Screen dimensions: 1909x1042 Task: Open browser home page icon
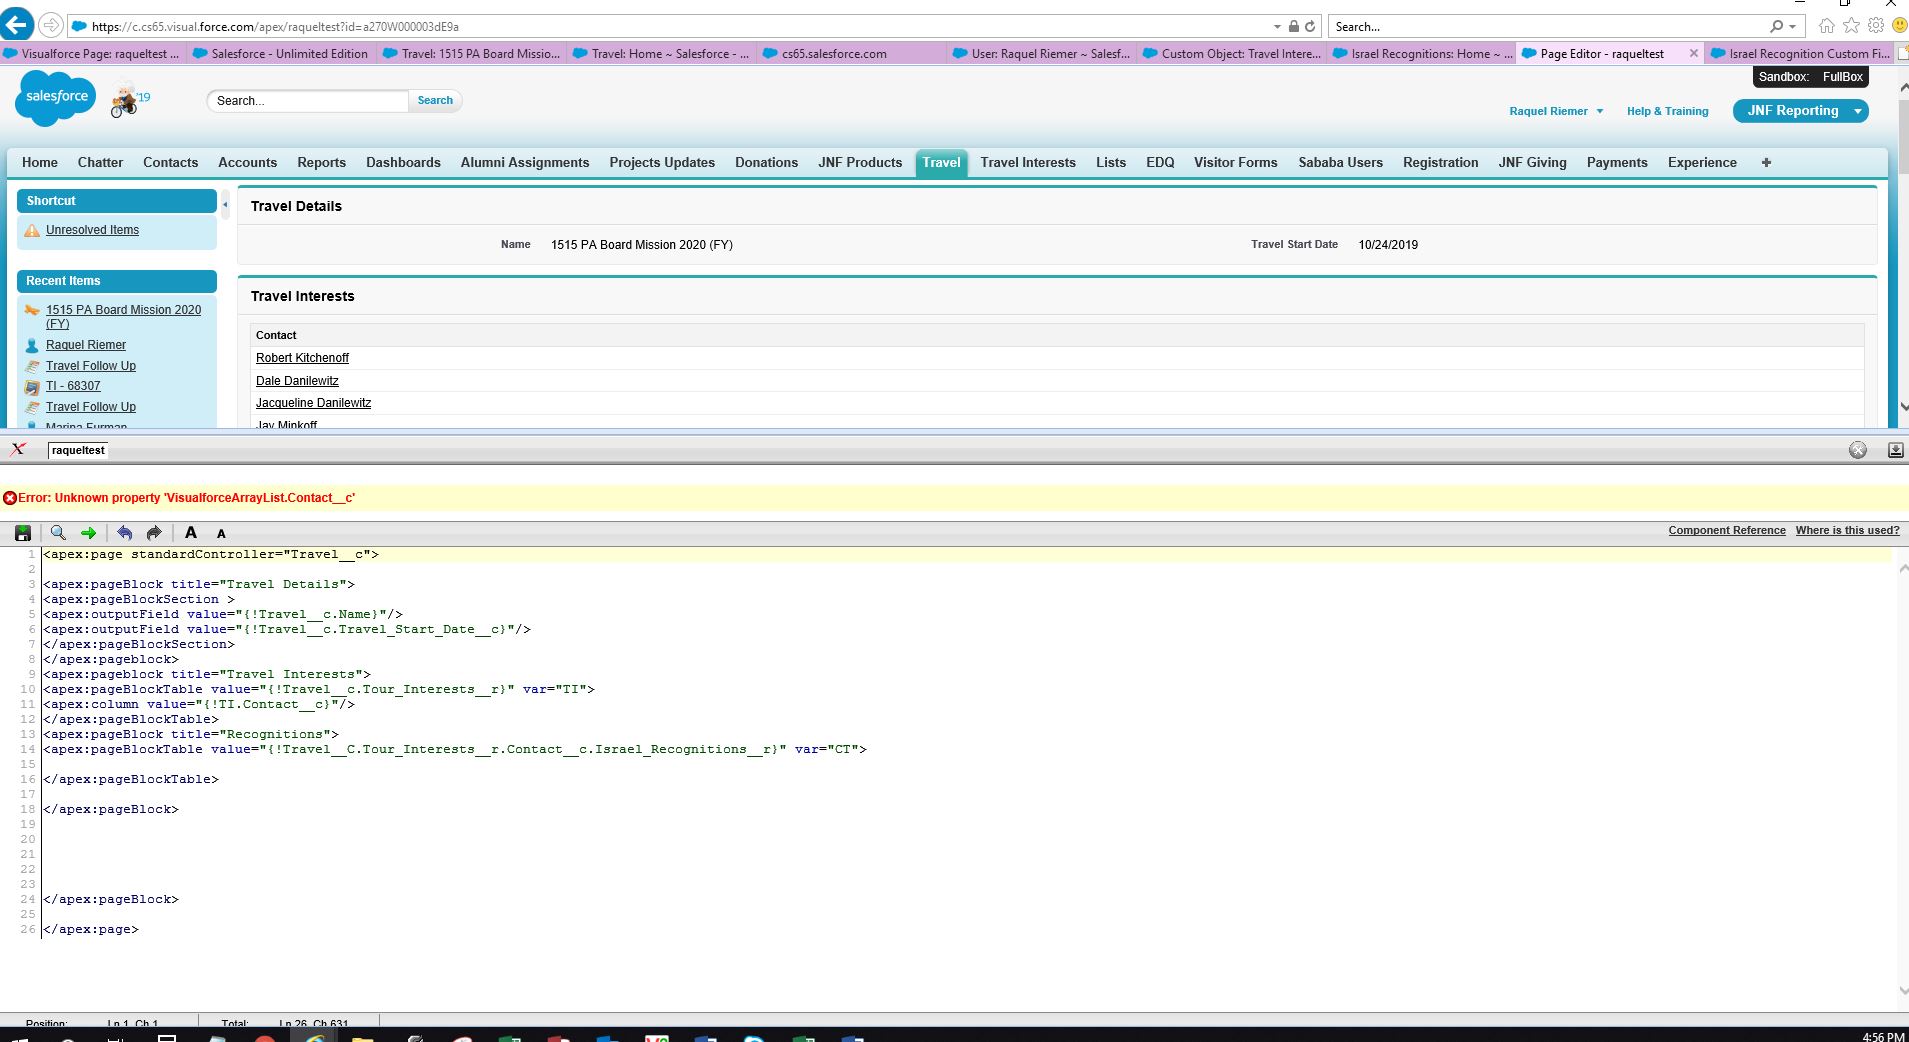[1827, 26]
